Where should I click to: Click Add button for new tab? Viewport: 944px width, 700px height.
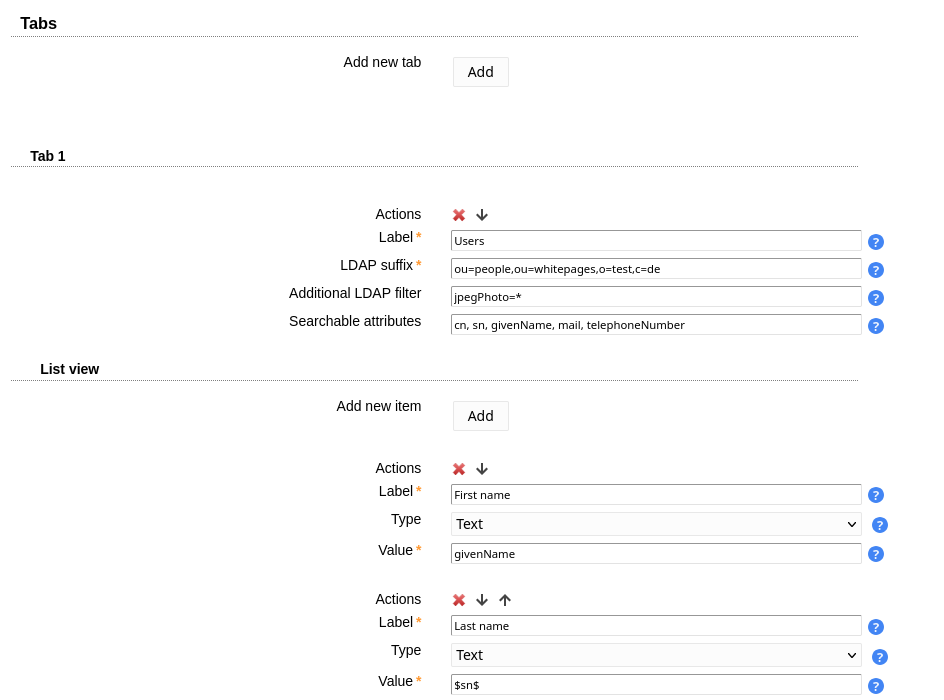pyautogui.click(x=481, y=72)
